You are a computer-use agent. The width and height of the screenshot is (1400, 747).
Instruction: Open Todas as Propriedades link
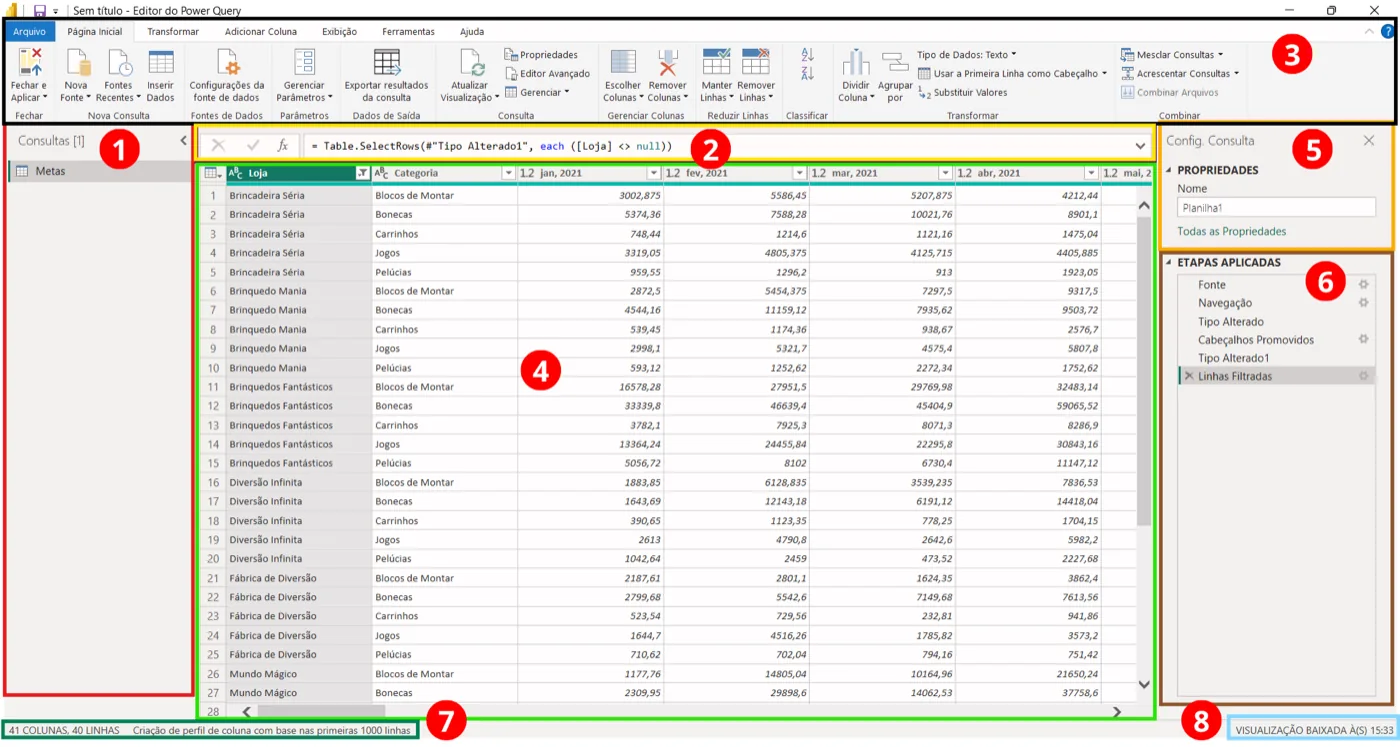[1232, 231]
